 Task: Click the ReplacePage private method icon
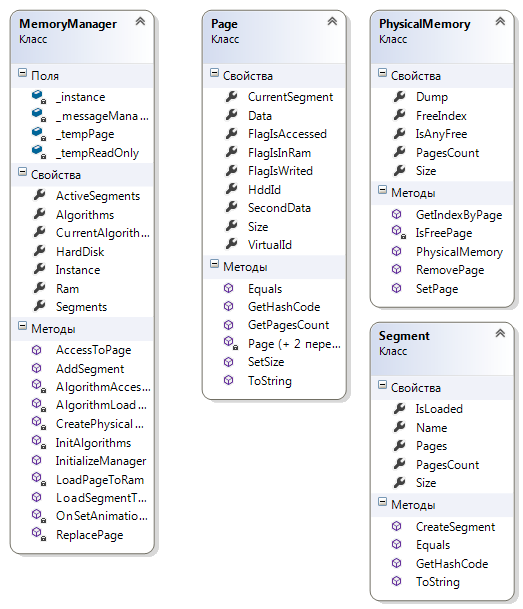(38, 534)
